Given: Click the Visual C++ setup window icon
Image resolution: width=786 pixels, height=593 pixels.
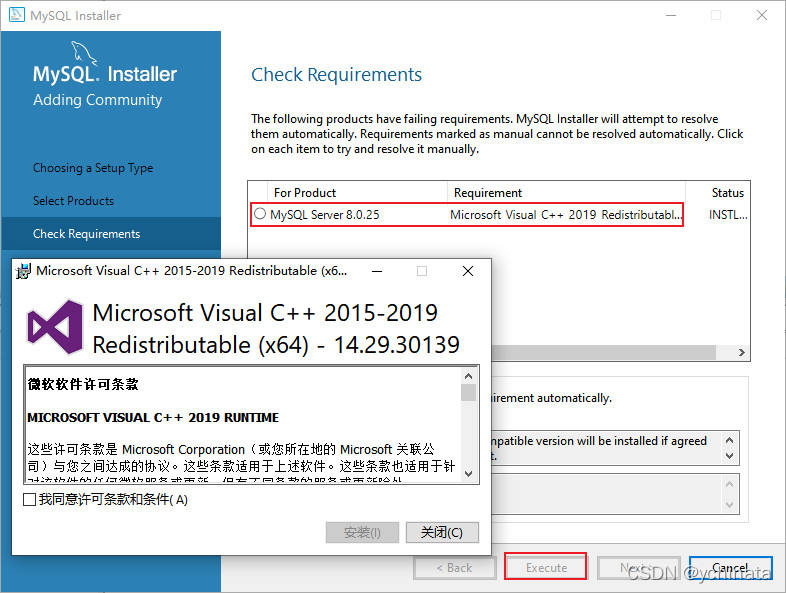Looking at the screenshot, I should tap(23, 271).
